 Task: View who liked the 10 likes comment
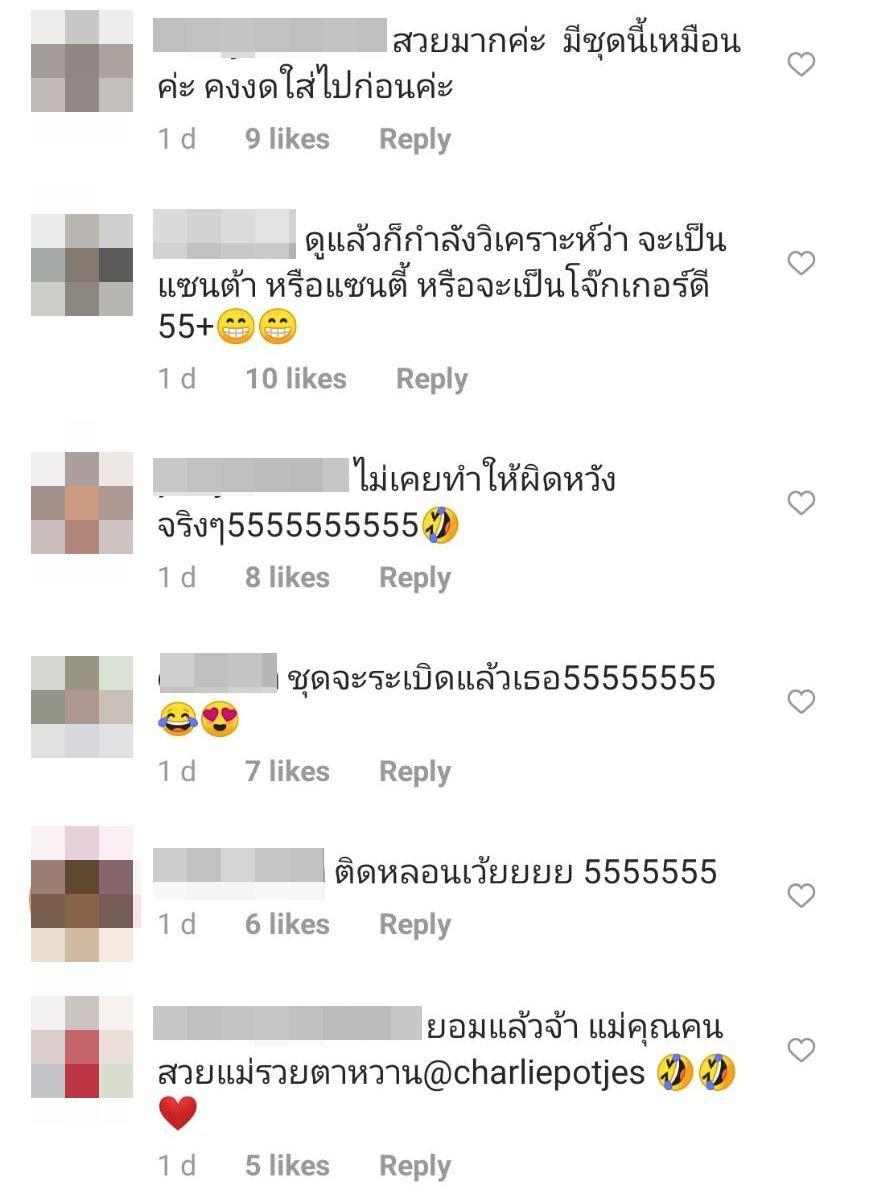(x=296, y=379)
